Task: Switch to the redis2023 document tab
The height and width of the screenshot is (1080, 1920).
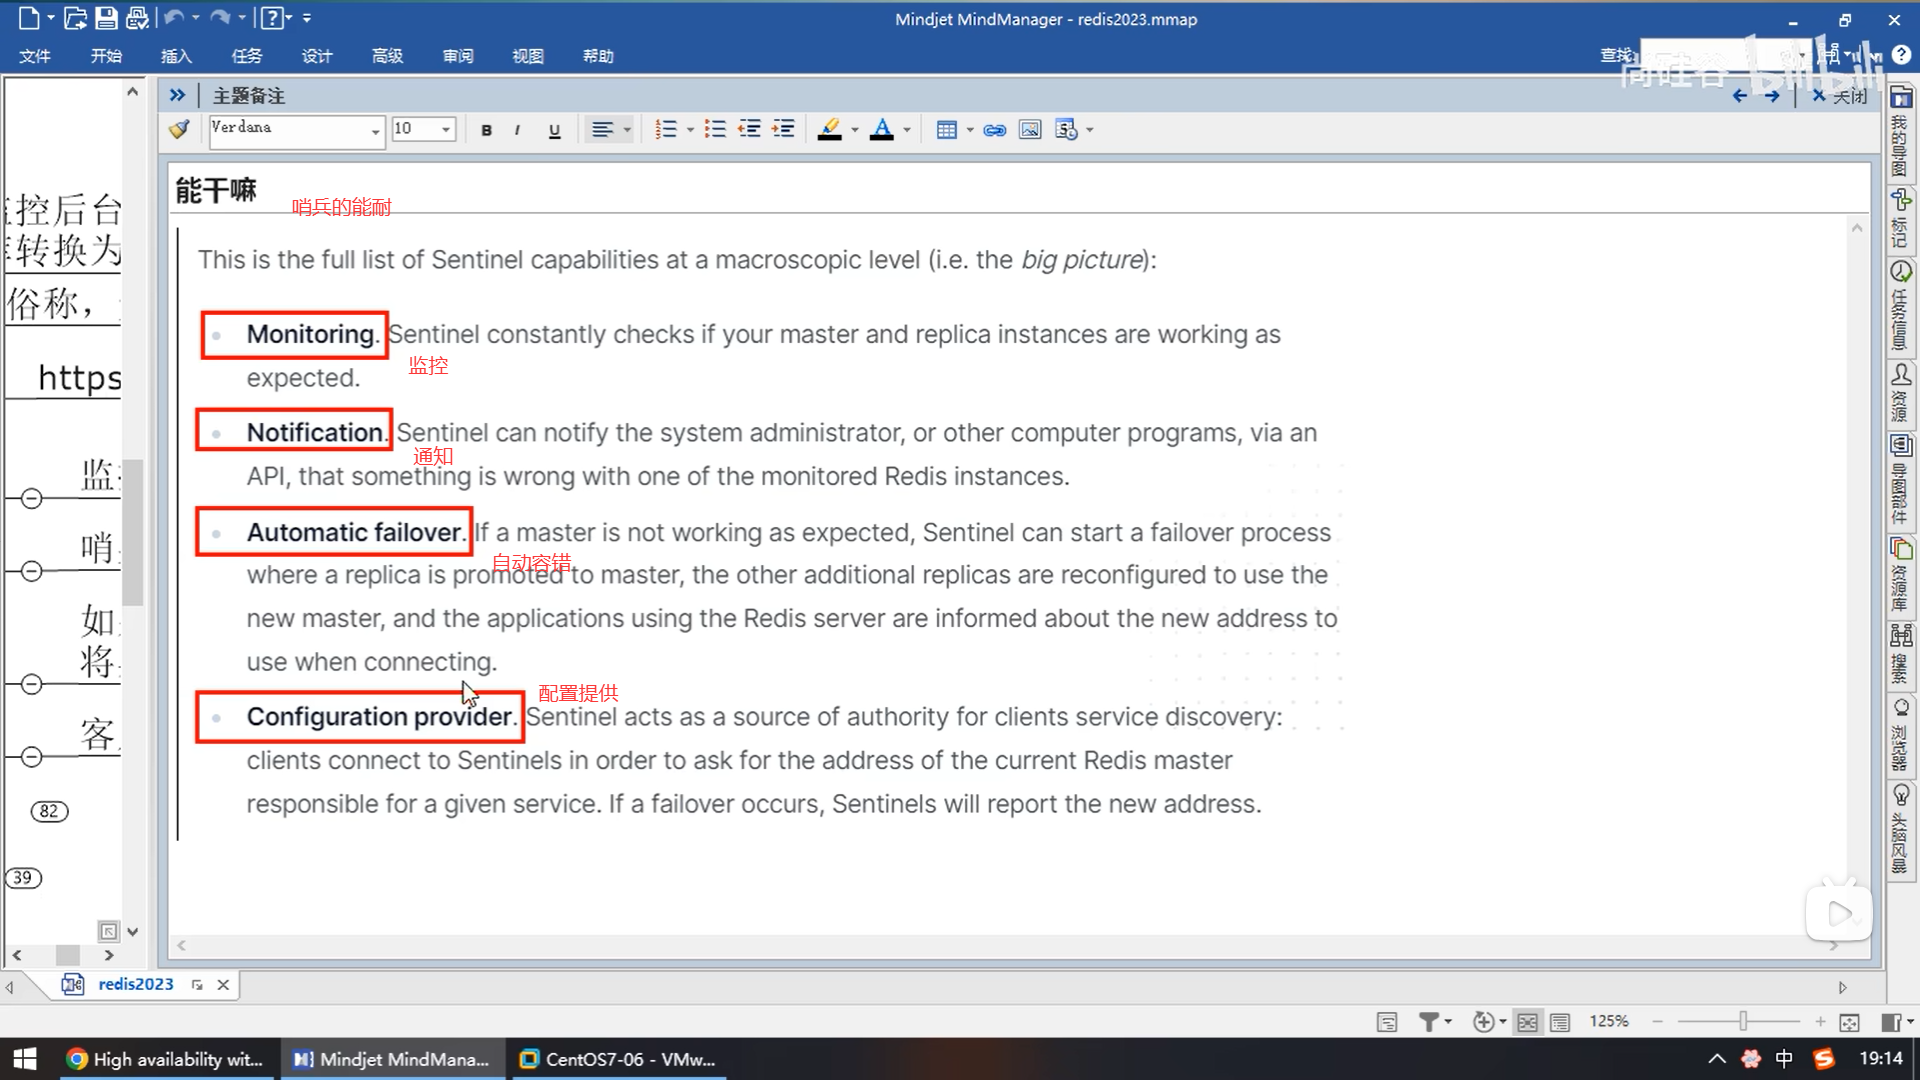Action: coord(135,984)
